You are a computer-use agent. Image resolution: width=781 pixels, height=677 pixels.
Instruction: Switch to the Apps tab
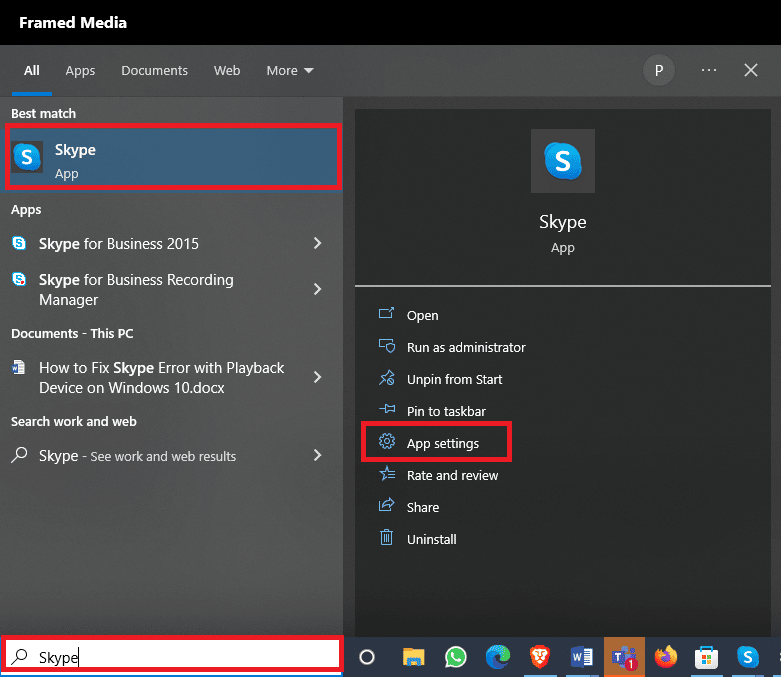click(x=80, y=71)
